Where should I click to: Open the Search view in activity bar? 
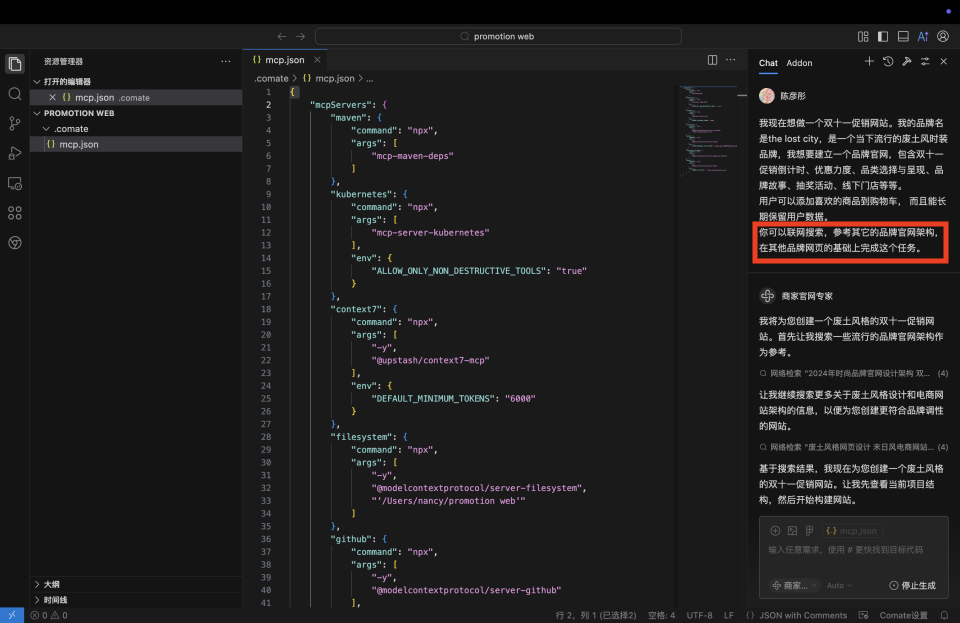coord(15,93)
